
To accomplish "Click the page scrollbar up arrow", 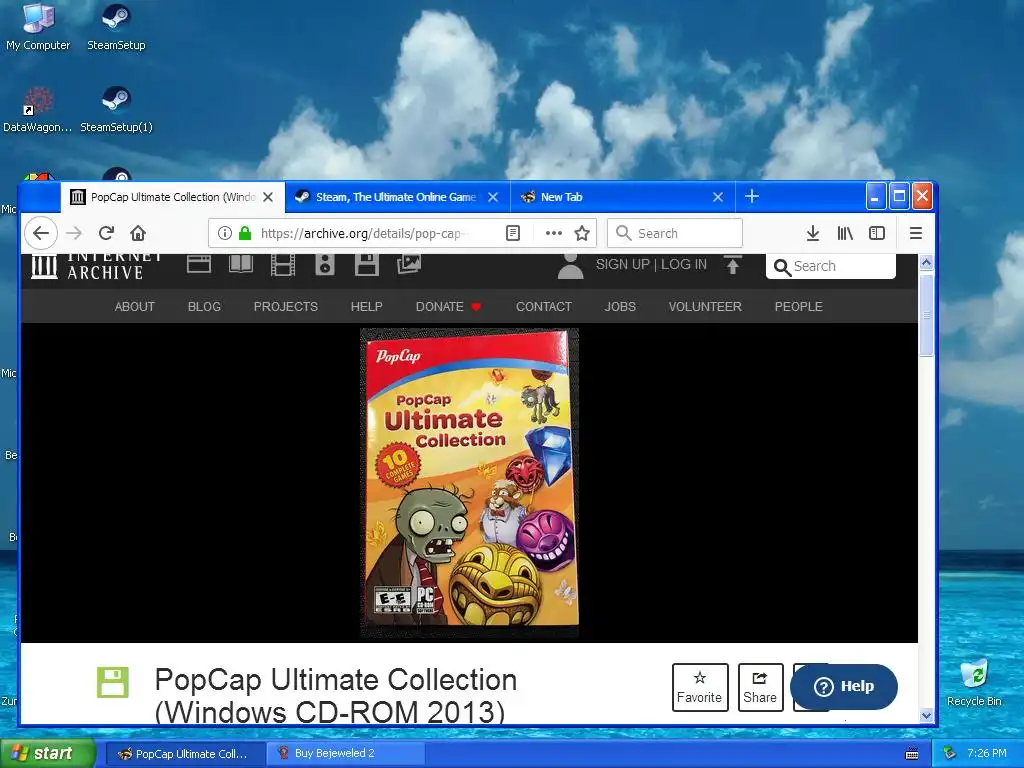I will pyautogui.click(x=926, y=263).
